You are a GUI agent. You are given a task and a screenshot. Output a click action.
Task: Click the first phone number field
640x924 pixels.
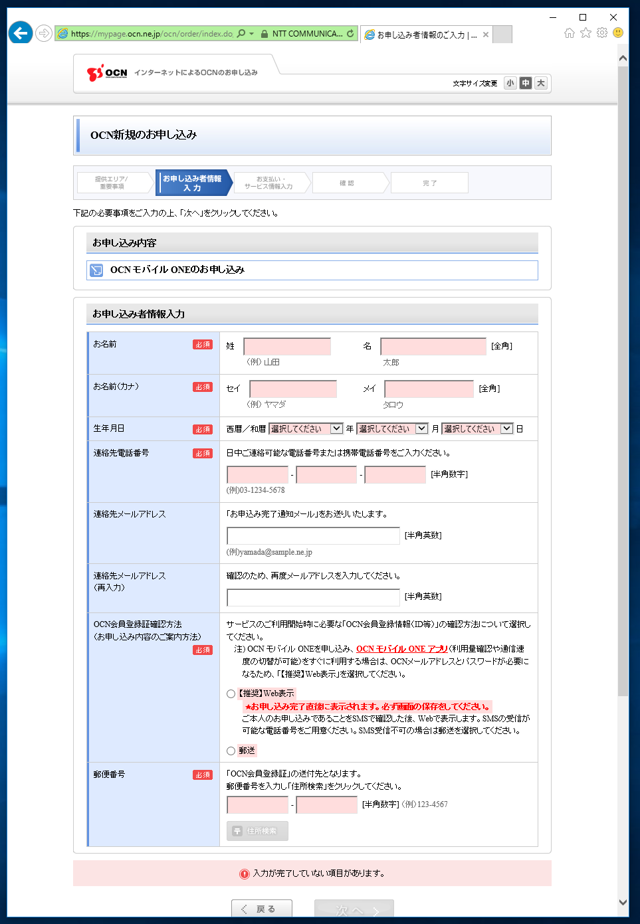coord(258,474)
